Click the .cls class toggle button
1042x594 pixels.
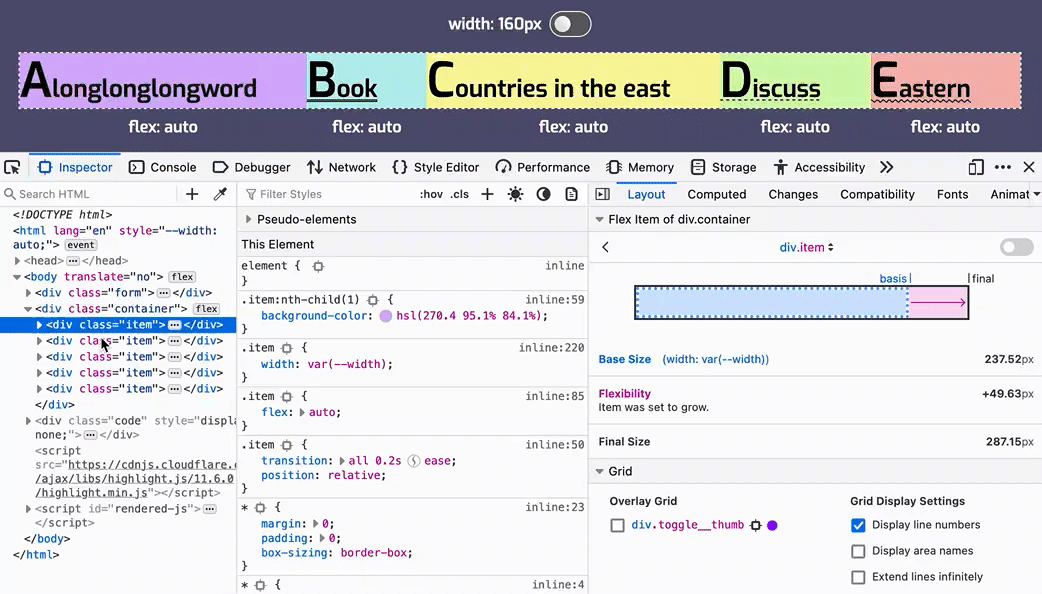coord(459,194)
